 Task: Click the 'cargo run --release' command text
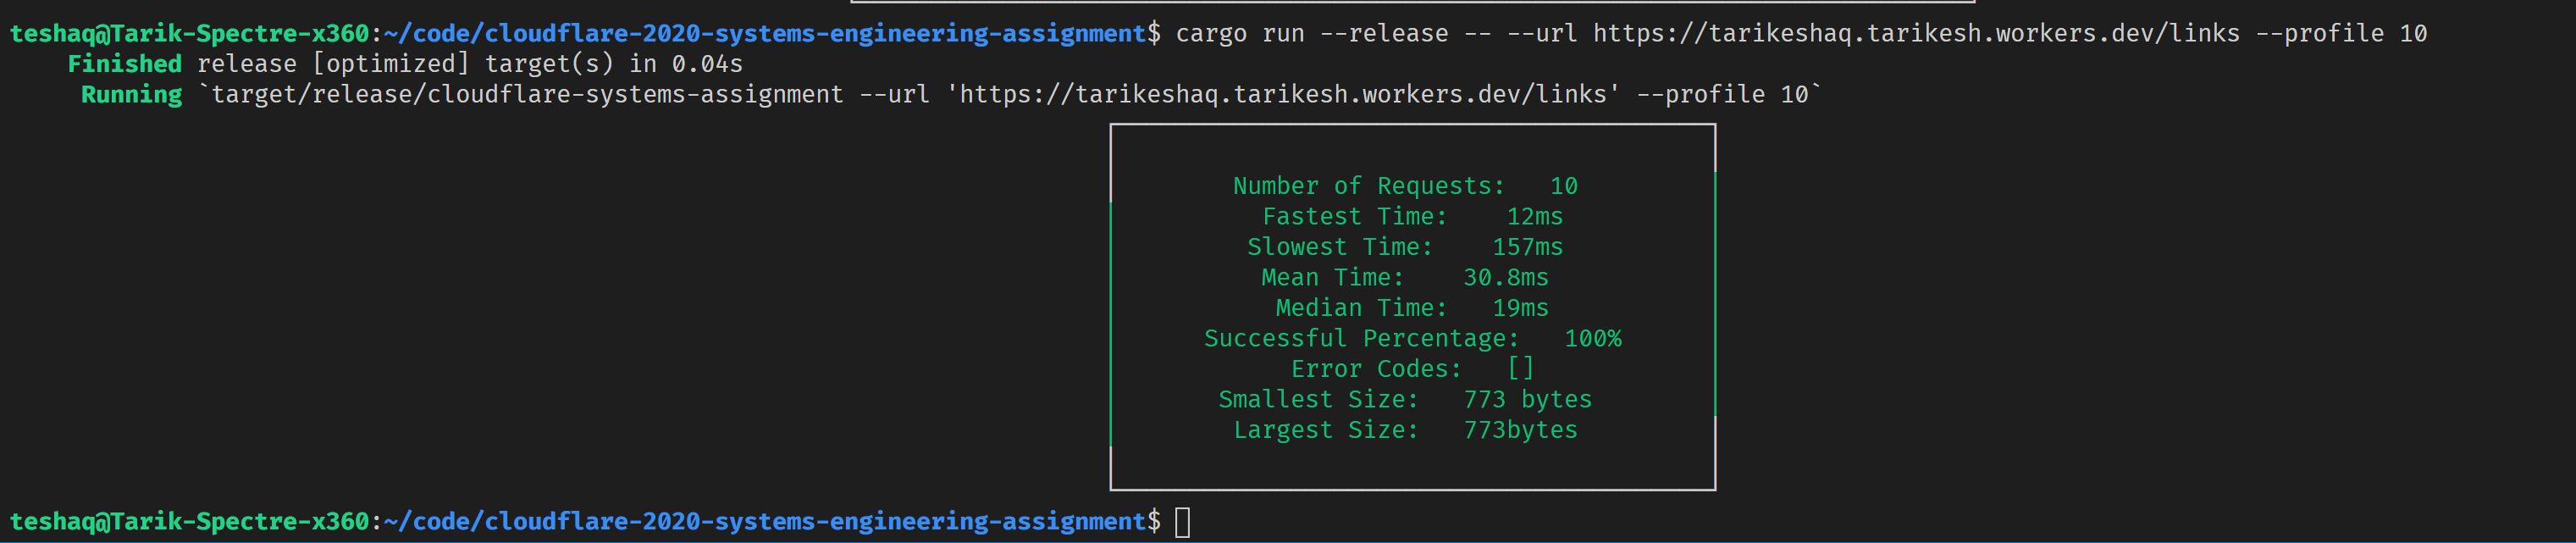[x=1311, y=33]
